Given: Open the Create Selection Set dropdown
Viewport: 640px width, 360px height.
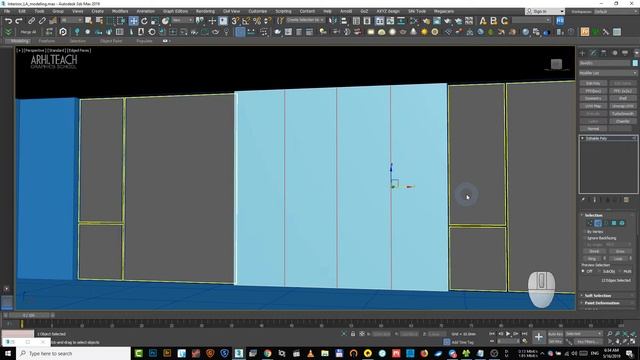Looking at the screenshot, I should pyautogui.click(x=306, y=20).
